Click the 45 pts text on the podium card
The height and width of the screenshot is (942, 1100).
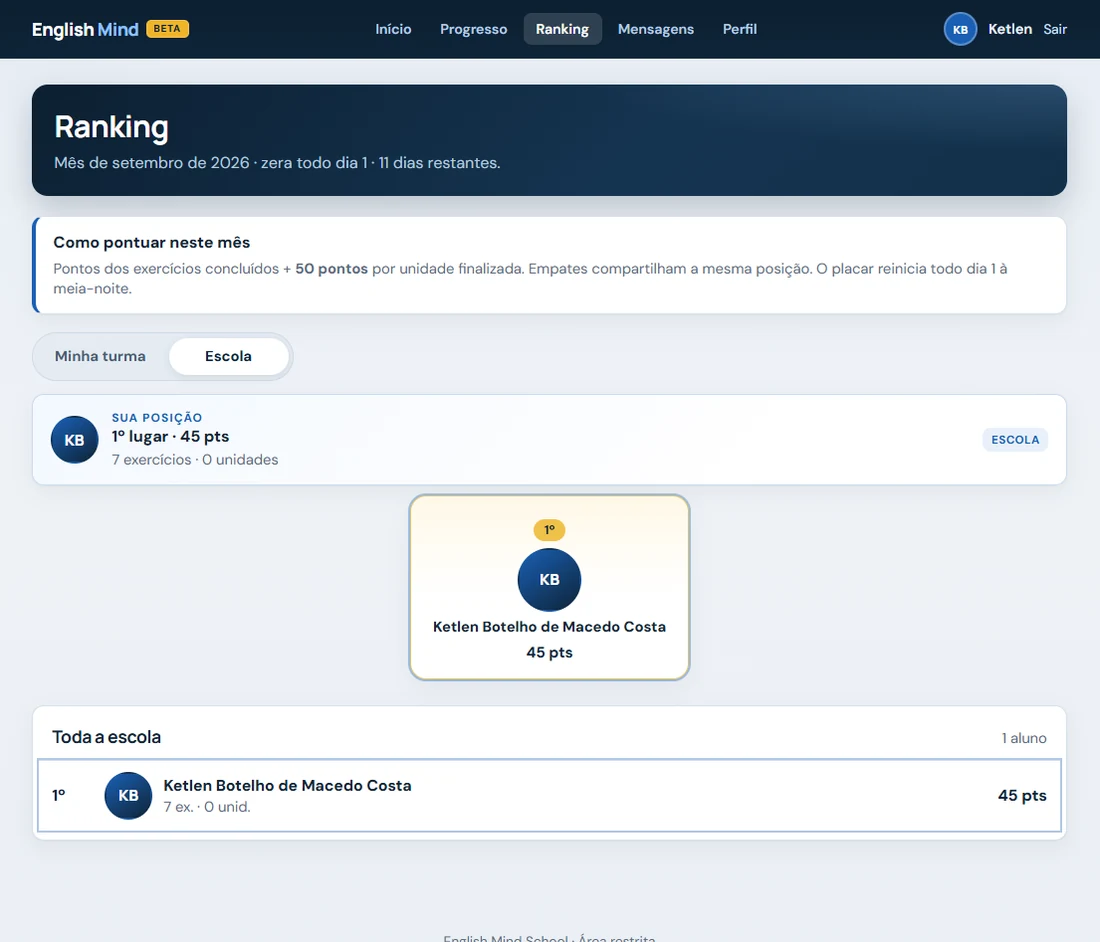[x=549, y=652]
